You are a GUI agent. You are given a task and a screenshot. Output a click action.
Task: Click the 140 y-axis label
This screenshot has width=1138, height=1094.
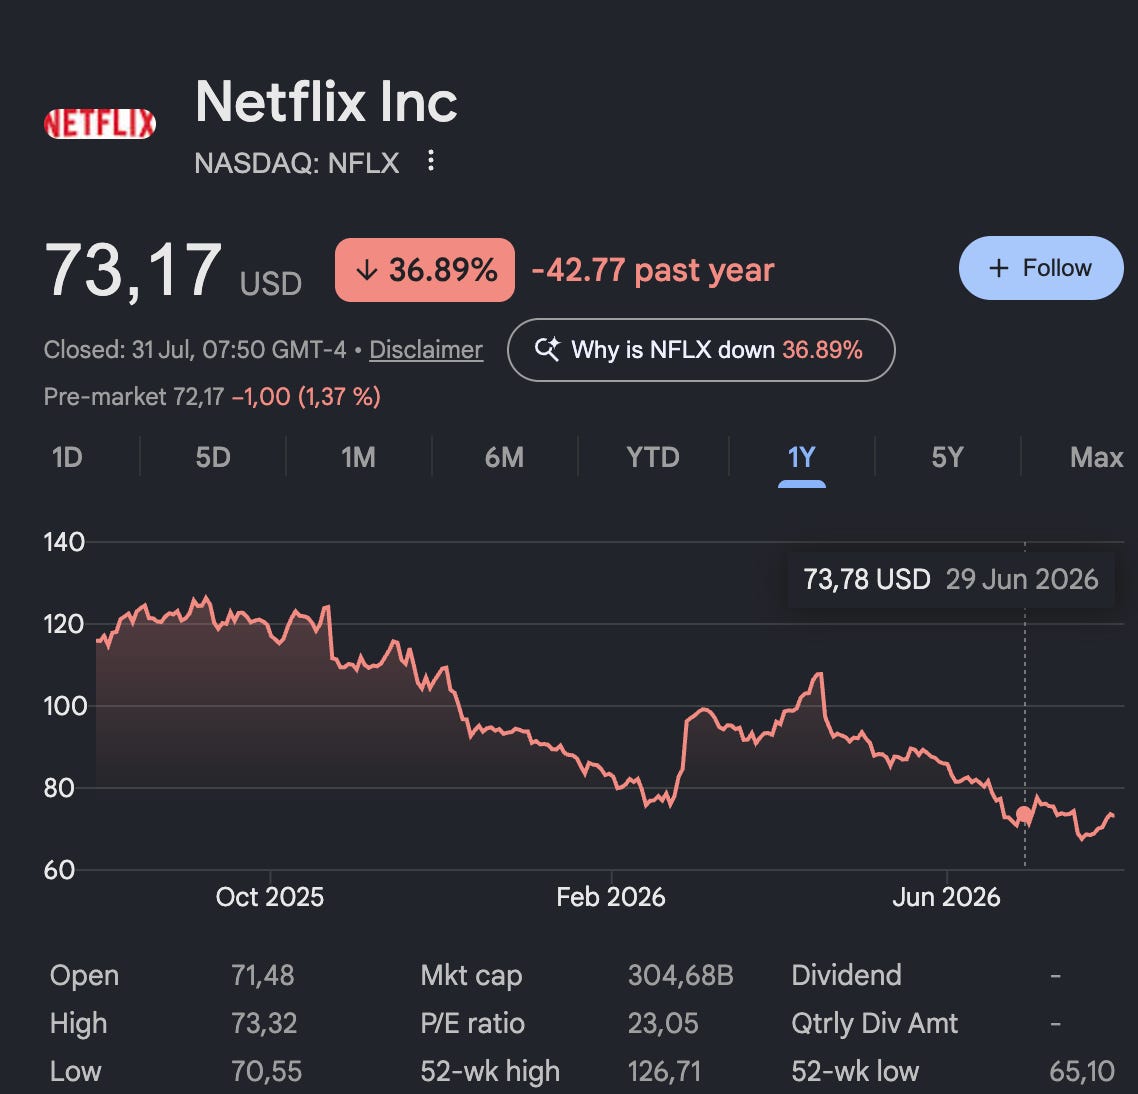[64, 542]
